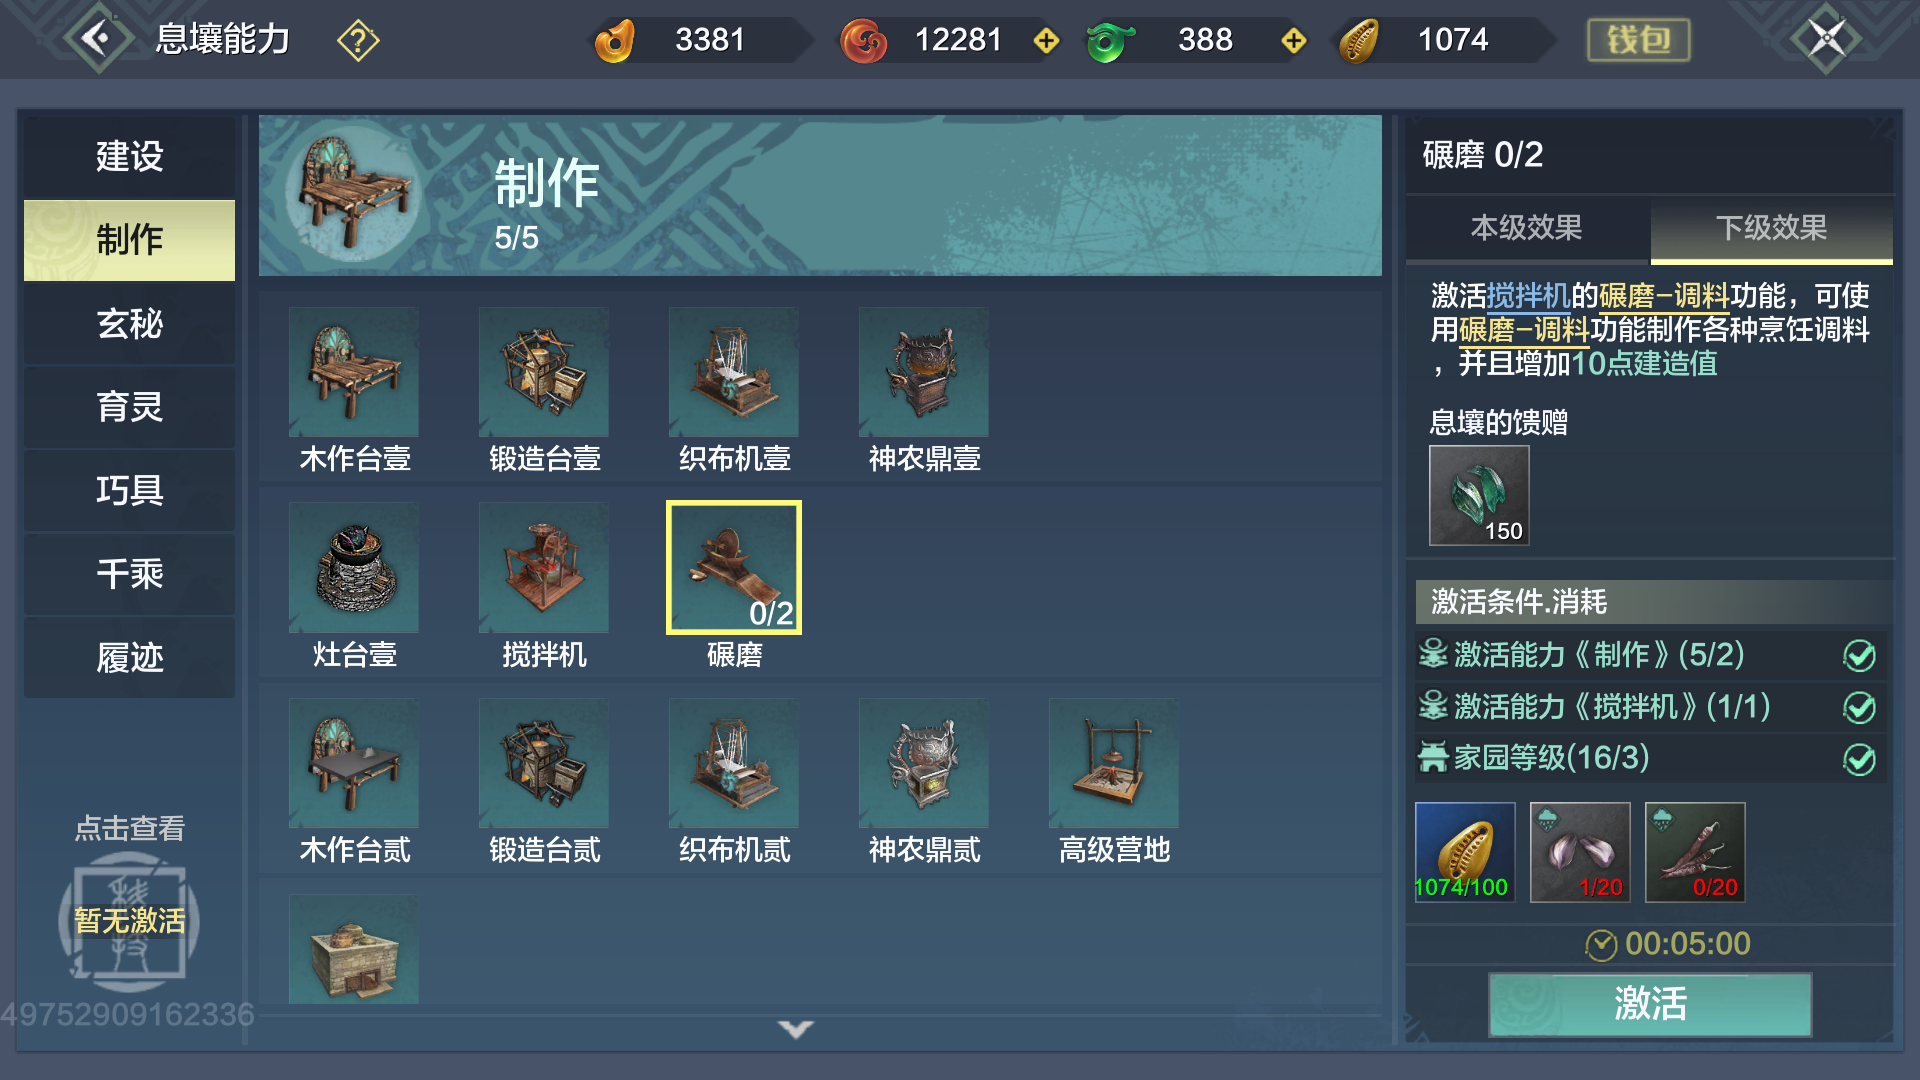
Task: Click checkmark for 家园等级 condition
Action: pyautogui.click(x=1859, y=760)
